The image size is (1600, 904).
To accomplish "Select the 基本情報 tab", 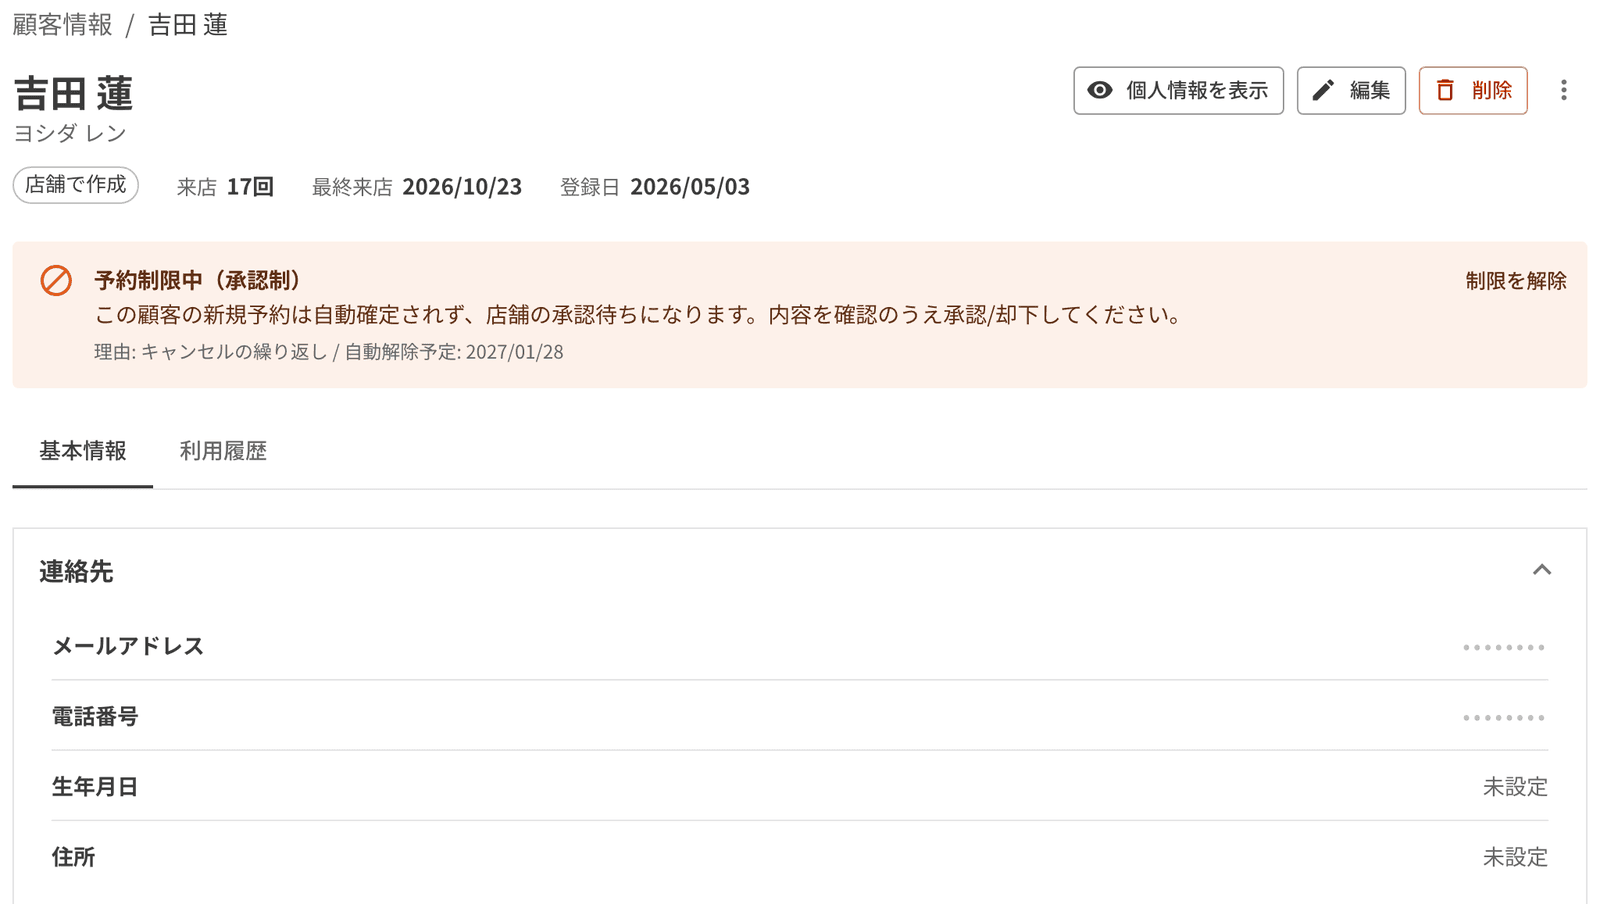I will coord(83,451).
